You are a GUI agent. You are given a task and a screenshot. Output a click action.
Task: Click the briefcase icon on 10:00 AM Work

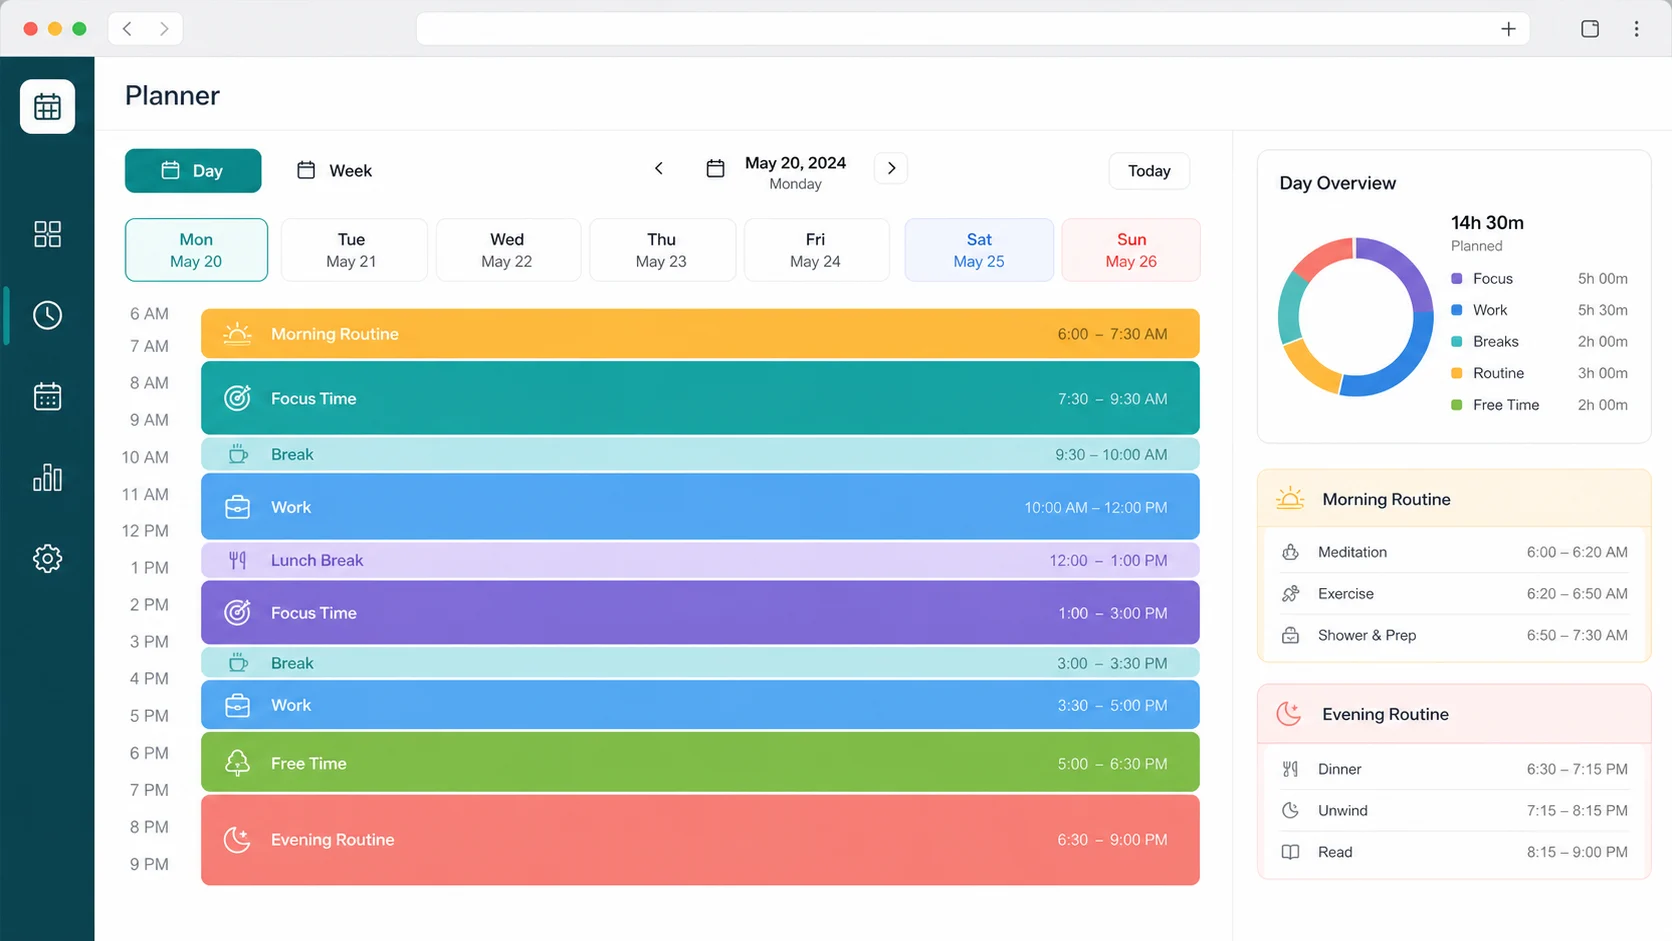[237, 507]
